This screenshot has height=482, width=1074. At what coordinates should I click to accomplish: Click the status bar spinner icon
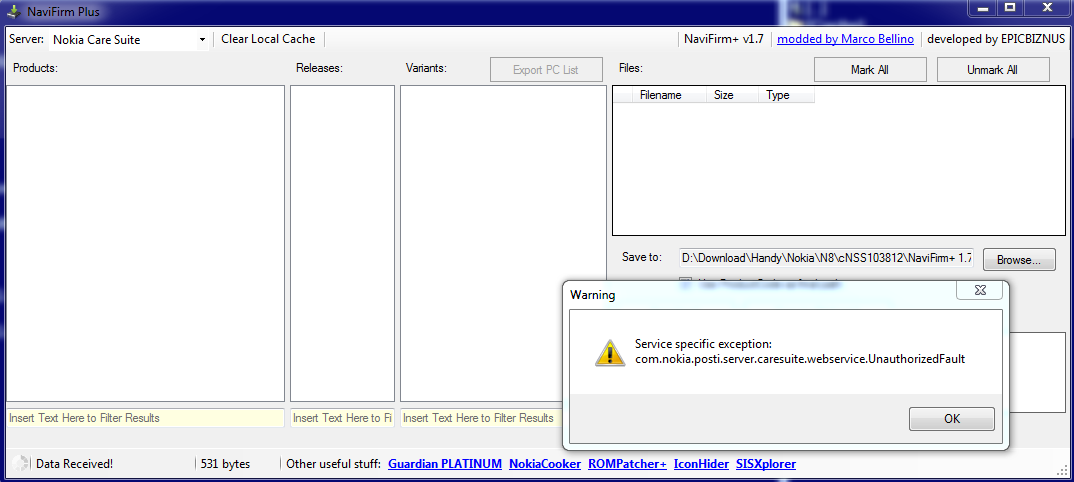point(21,464)
